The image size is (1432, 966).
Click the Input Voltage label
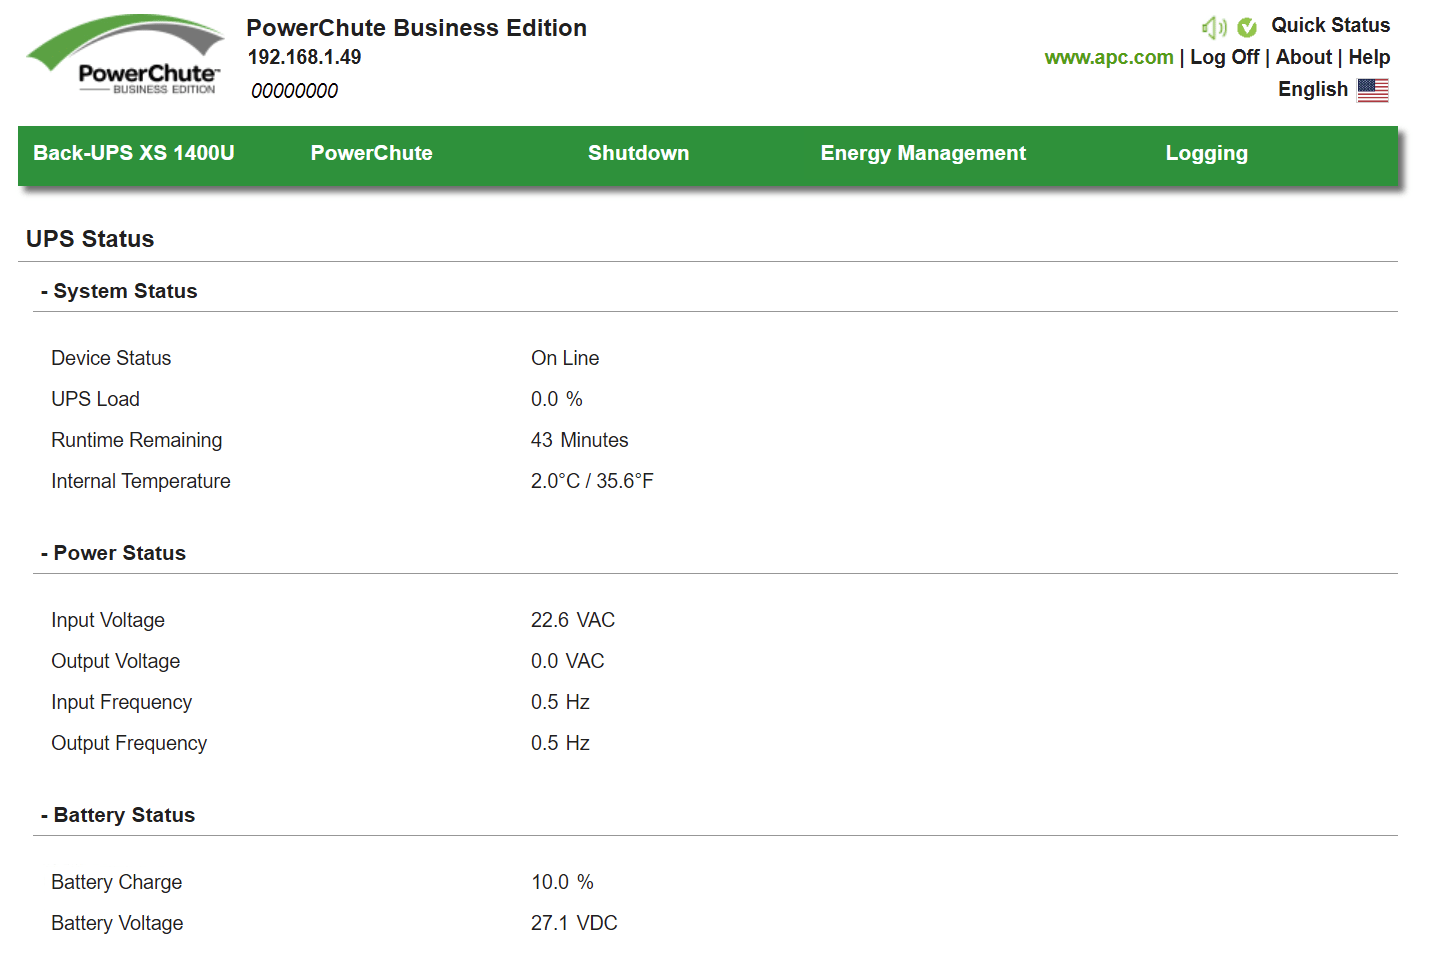tap(108, 620)
